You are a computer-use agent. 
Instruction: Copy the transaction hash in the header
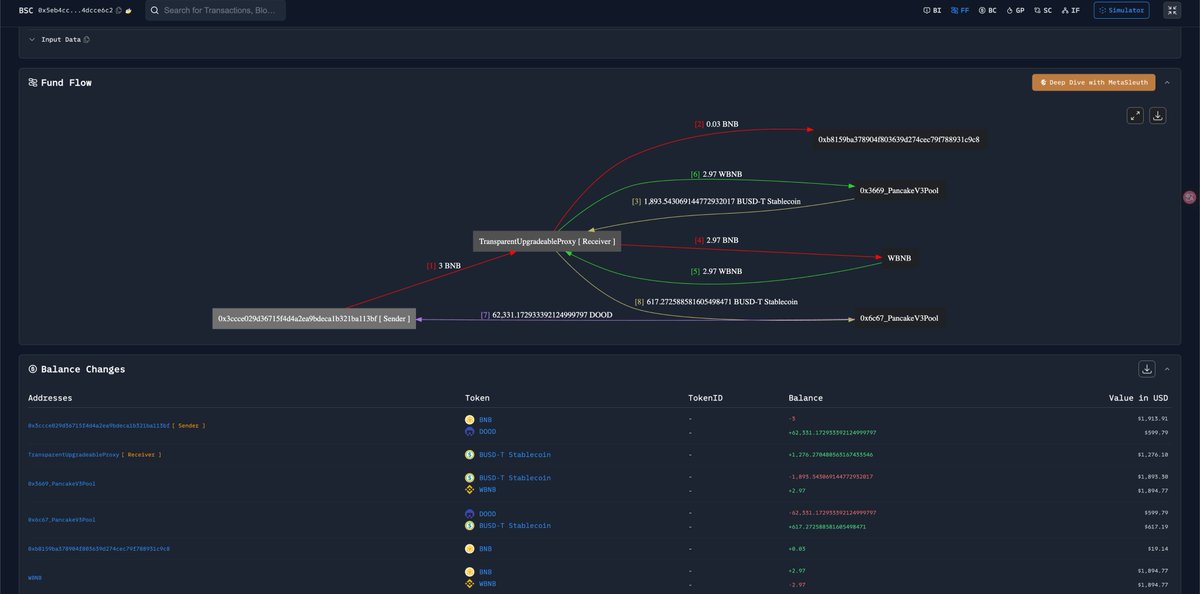[x=119, y=10]
